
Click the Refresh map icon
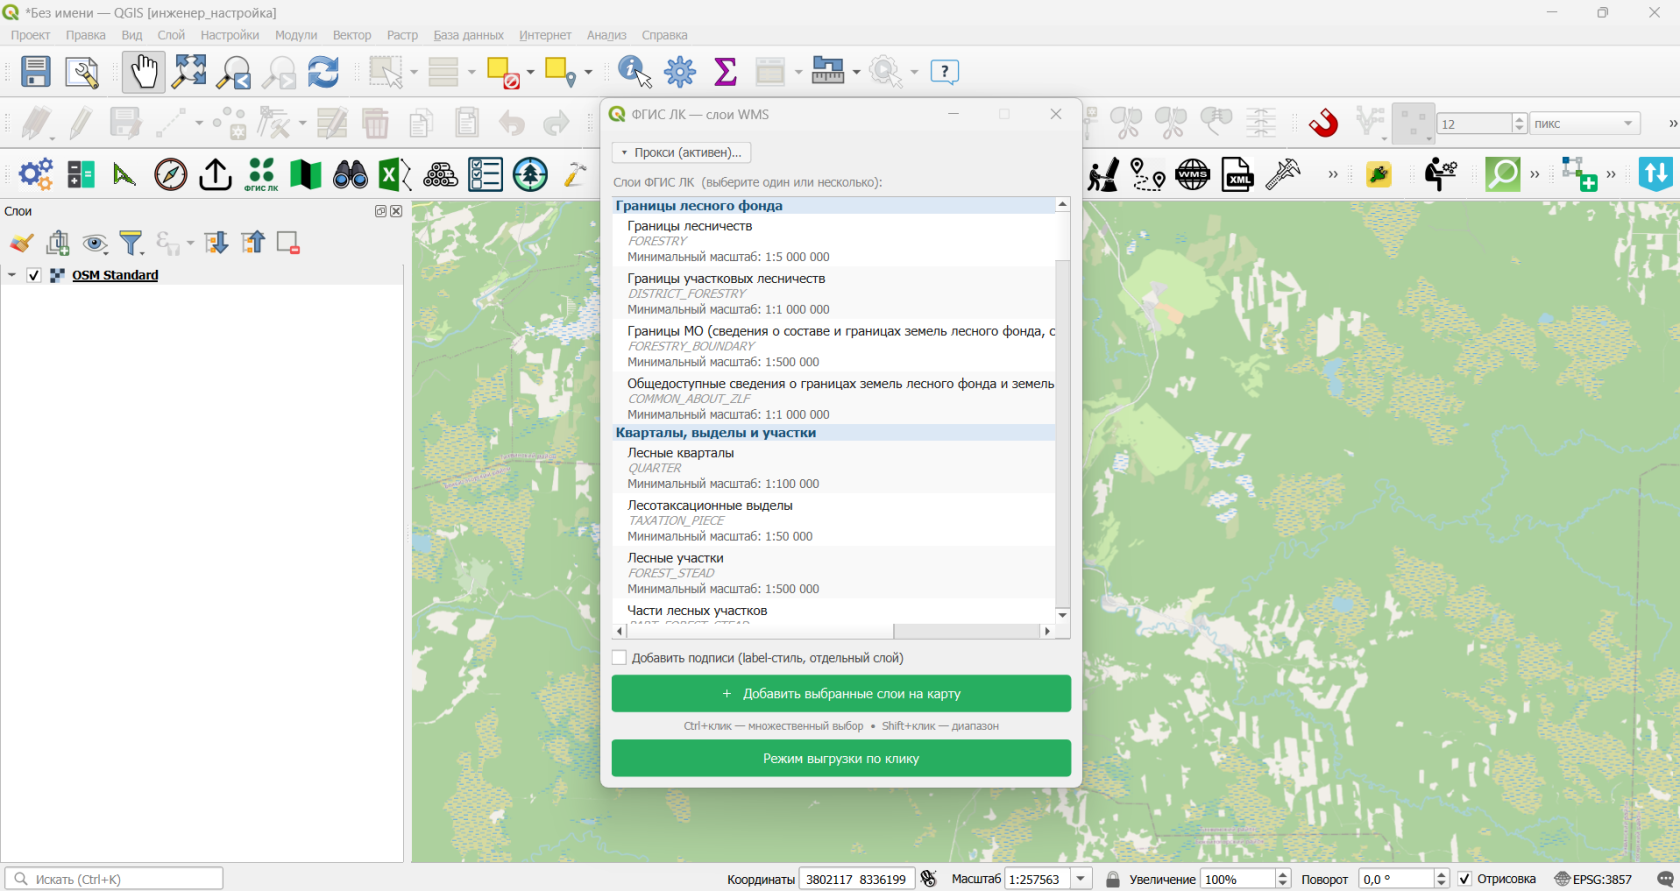coord(323,72)
